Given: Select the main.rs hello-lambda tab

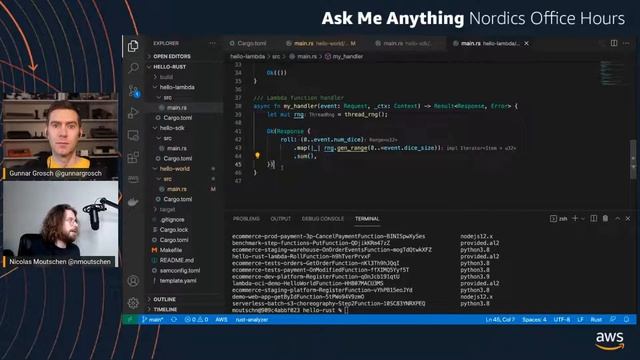Looking at the screenshot, I should 490,43.
